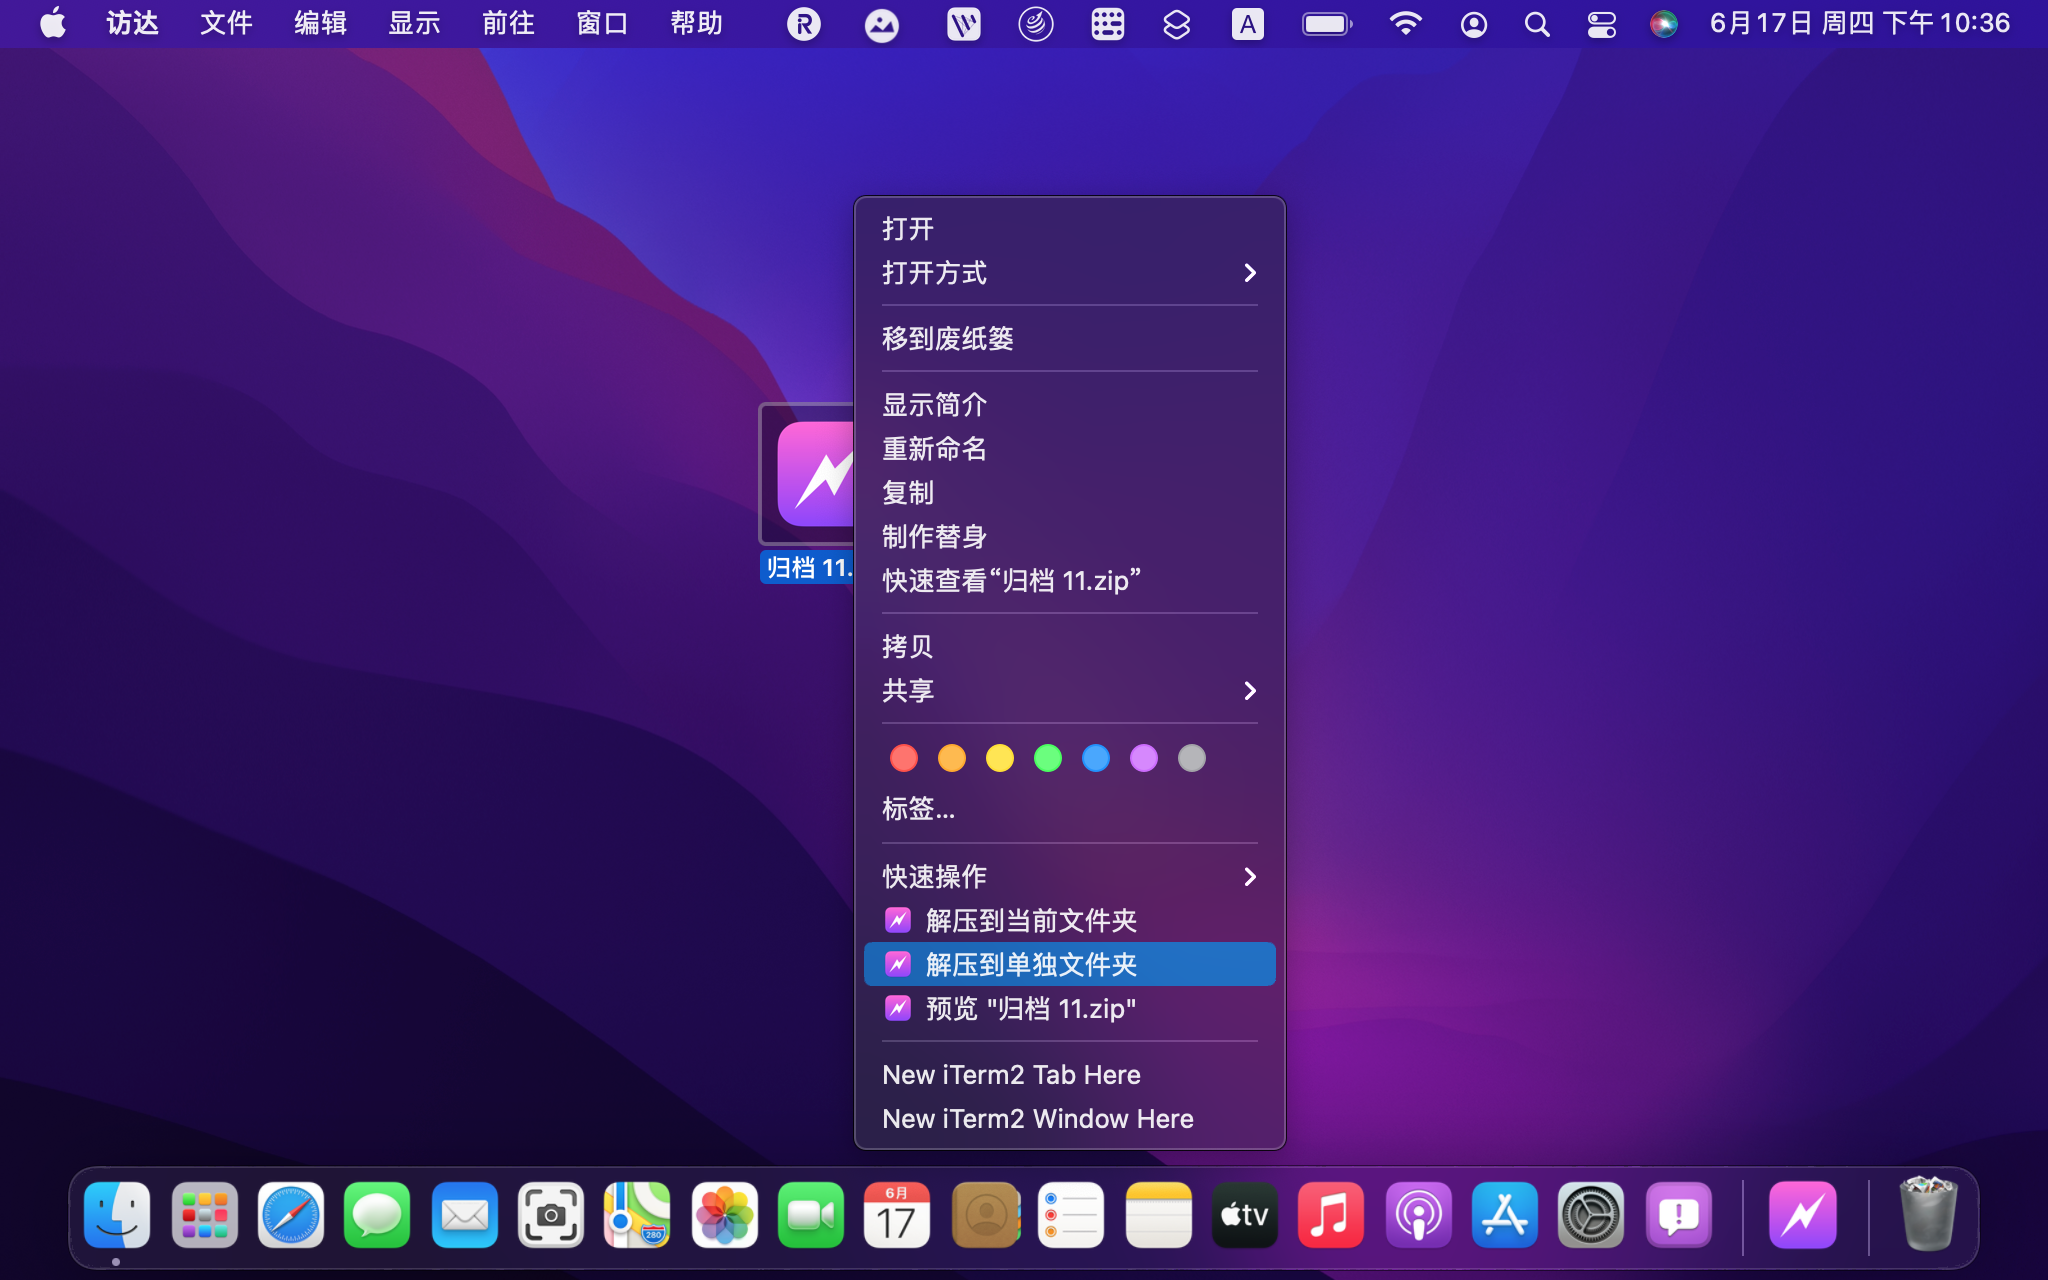Launch Apple Music from the Dock
The image size is (2048, 1280).
pos(1331,1215)
